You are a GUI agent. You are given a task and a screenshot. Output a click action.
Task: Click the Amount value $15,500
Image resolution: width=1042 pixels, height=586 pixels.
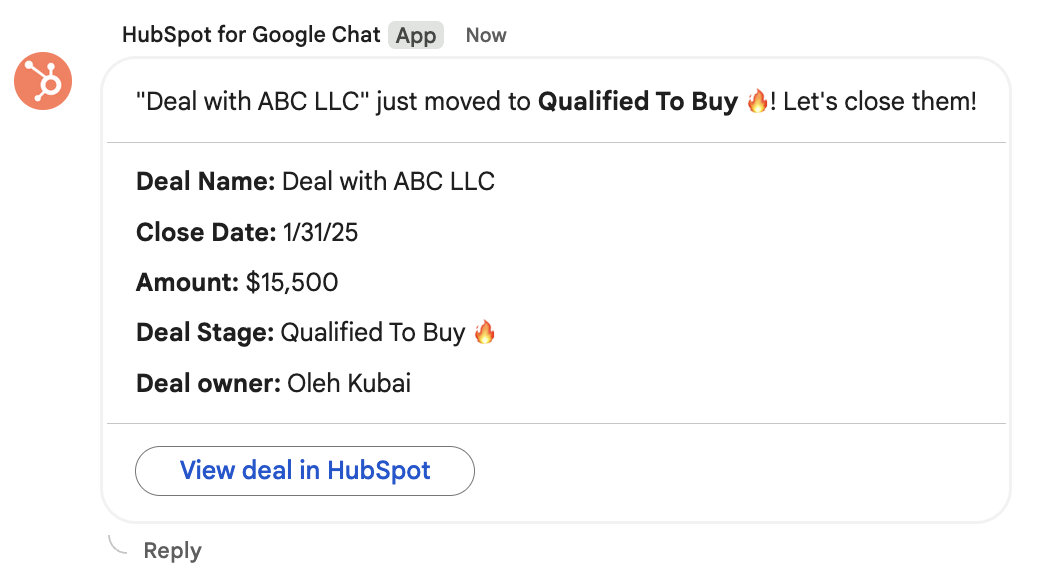[292, 283]
